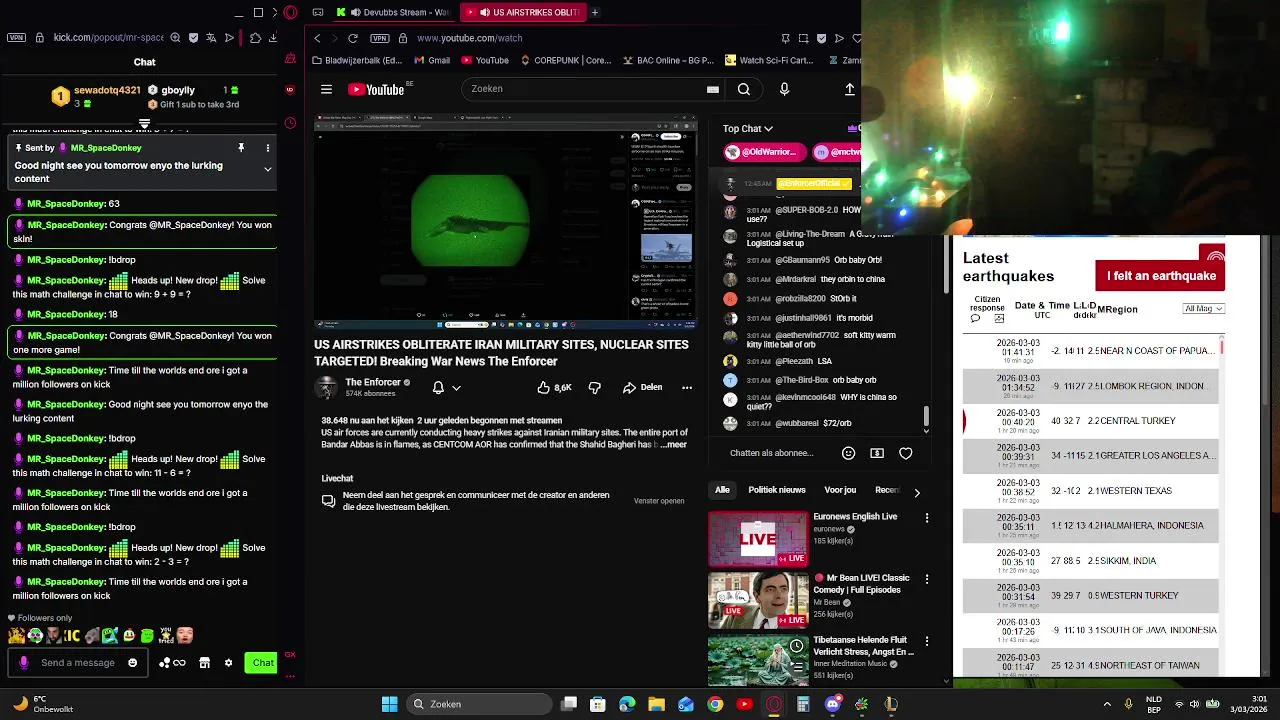Viewport: 1280px width, 720px height.
Task: Open Mr Bean LIVE video thumbnail
Action: (x=758, y=600)
